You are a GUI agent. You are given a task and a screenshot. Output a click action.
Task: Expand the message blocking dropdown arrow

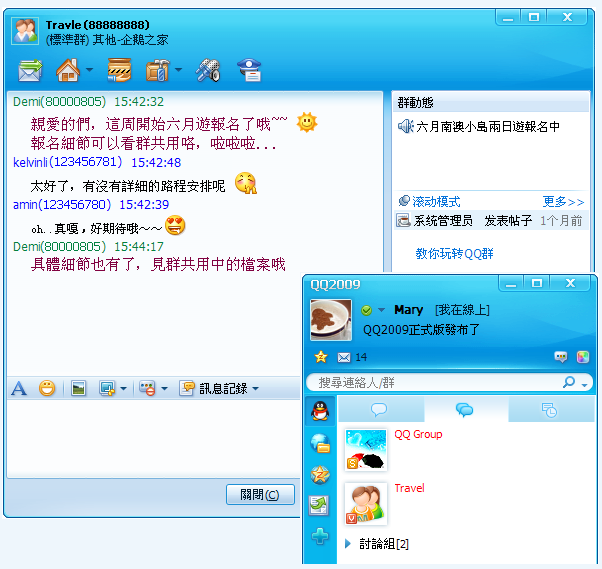coord(164,389)
